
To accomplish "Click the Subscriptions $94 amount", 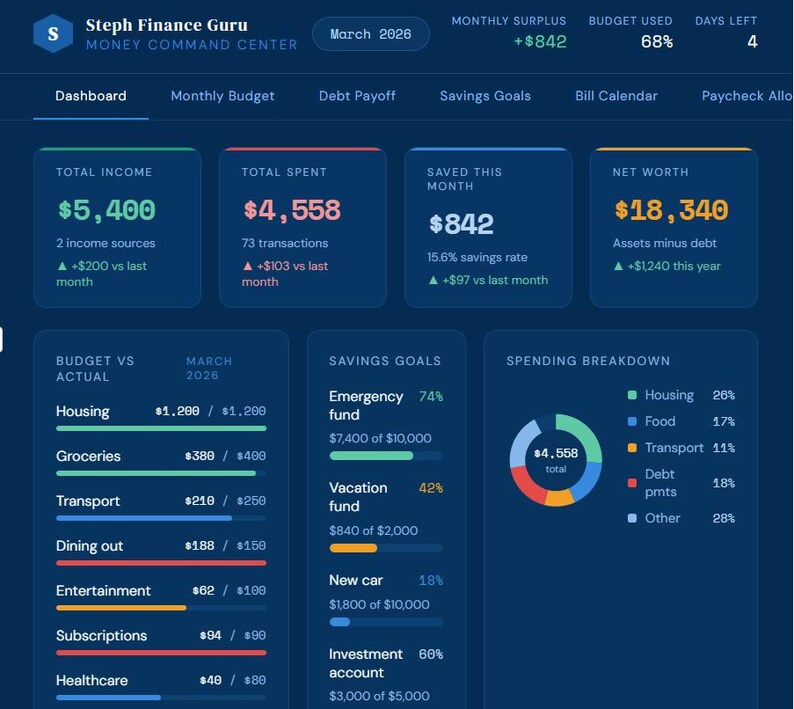I will tap(210, 635).
